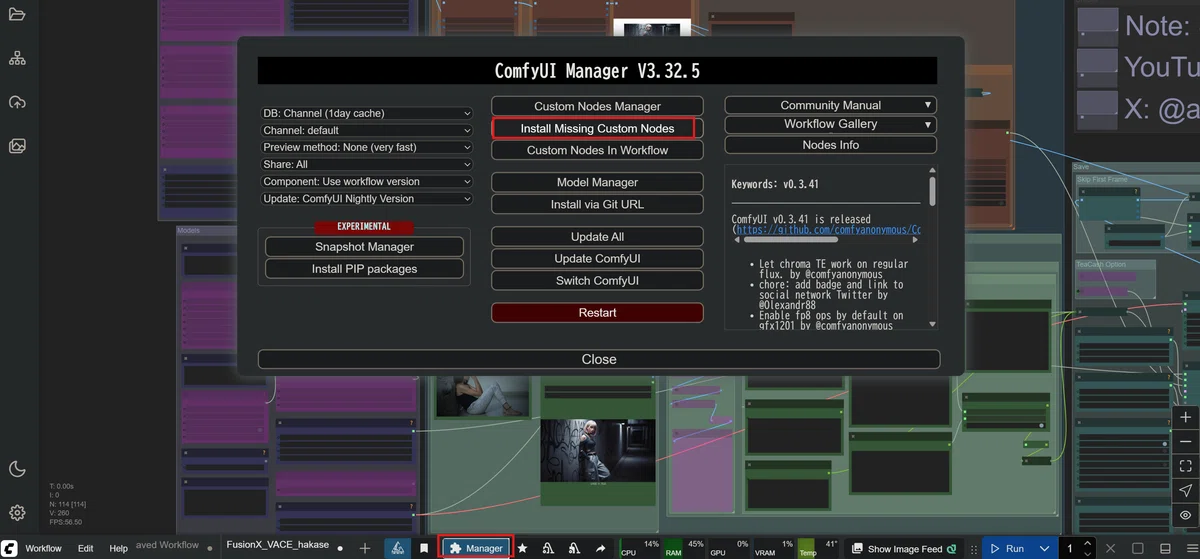Screen dimensions: 1200x559
Task: Open the folder icon in the left sidebar
Action: coord(17,15)
